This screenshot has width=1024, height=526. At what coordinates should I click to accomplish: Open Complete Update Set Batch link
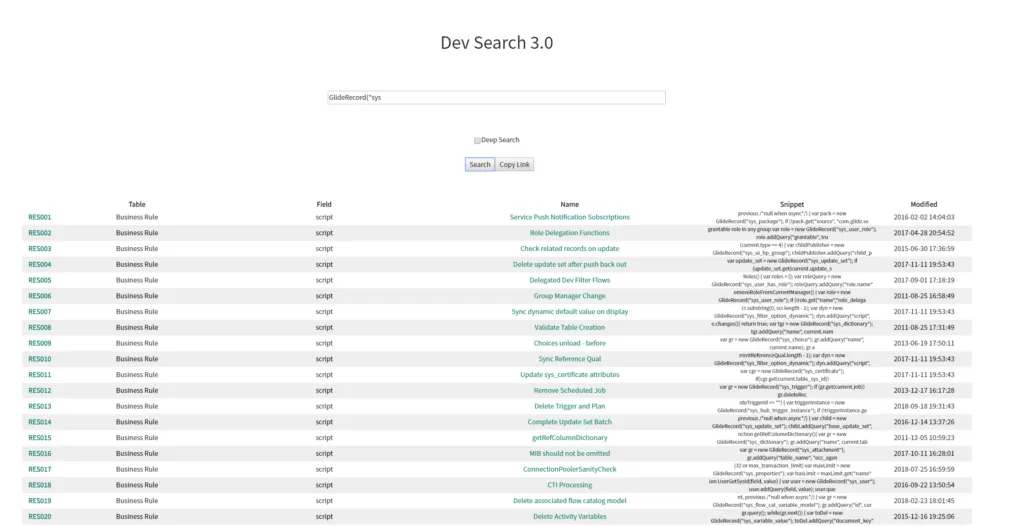tap(569, 422)
